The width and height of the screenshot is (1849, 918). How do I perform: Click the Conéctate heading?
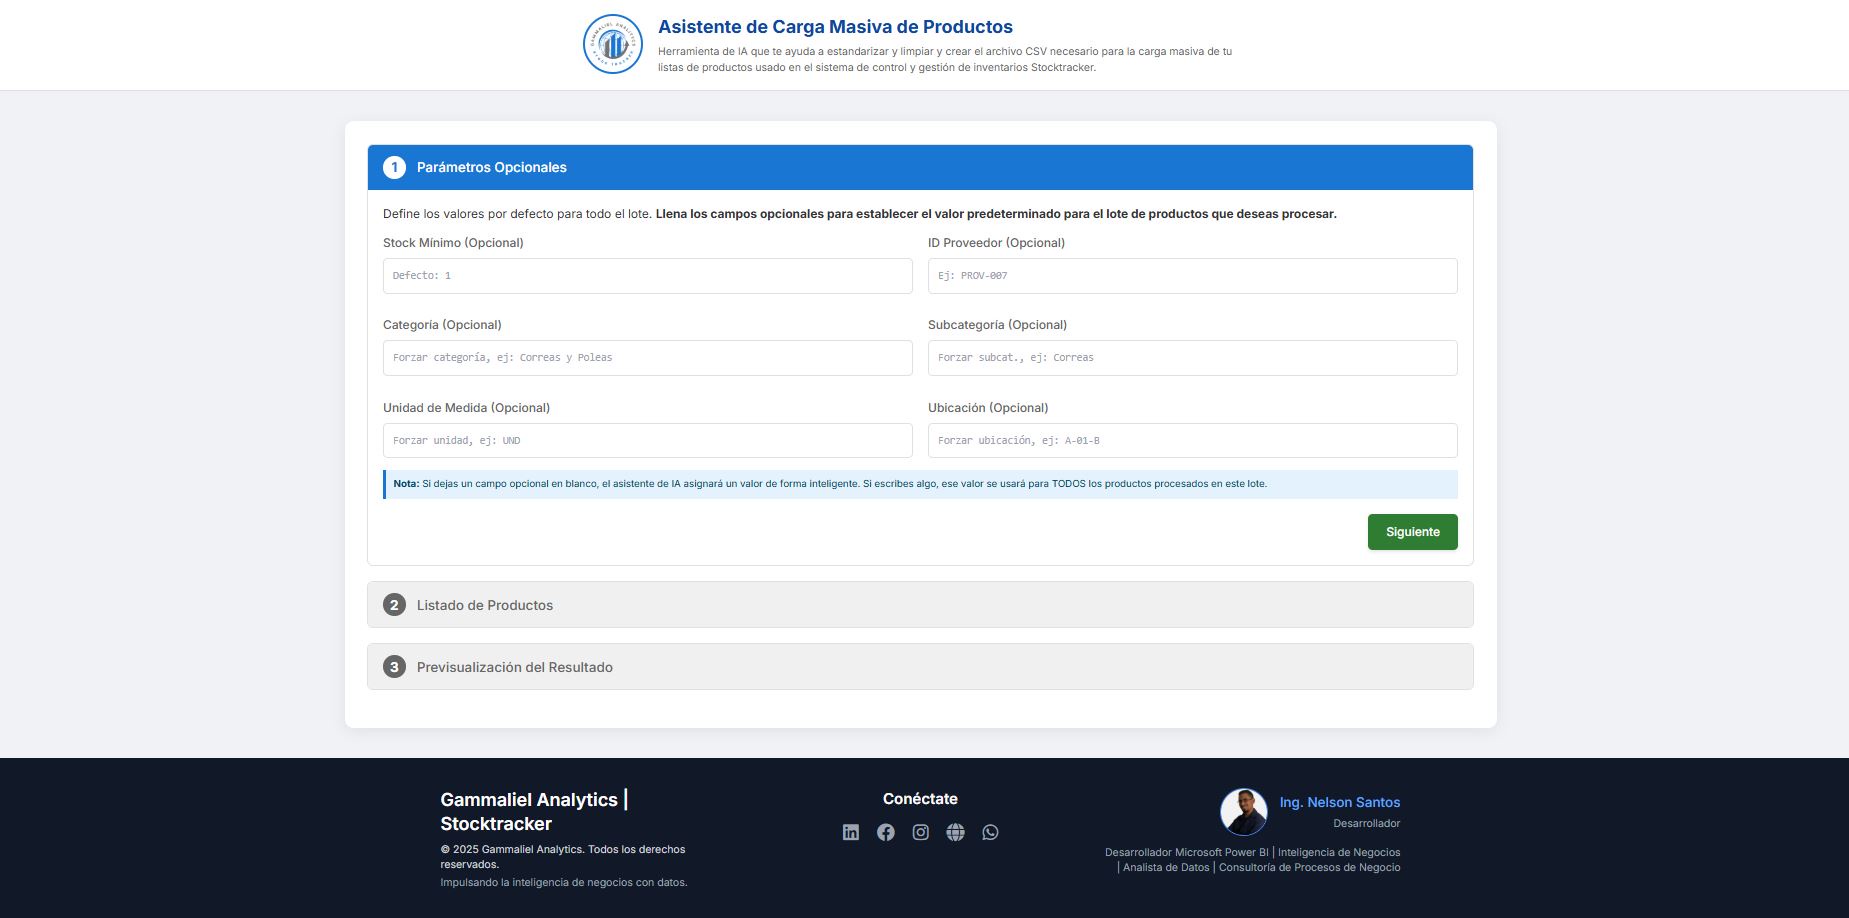[920, 799]
